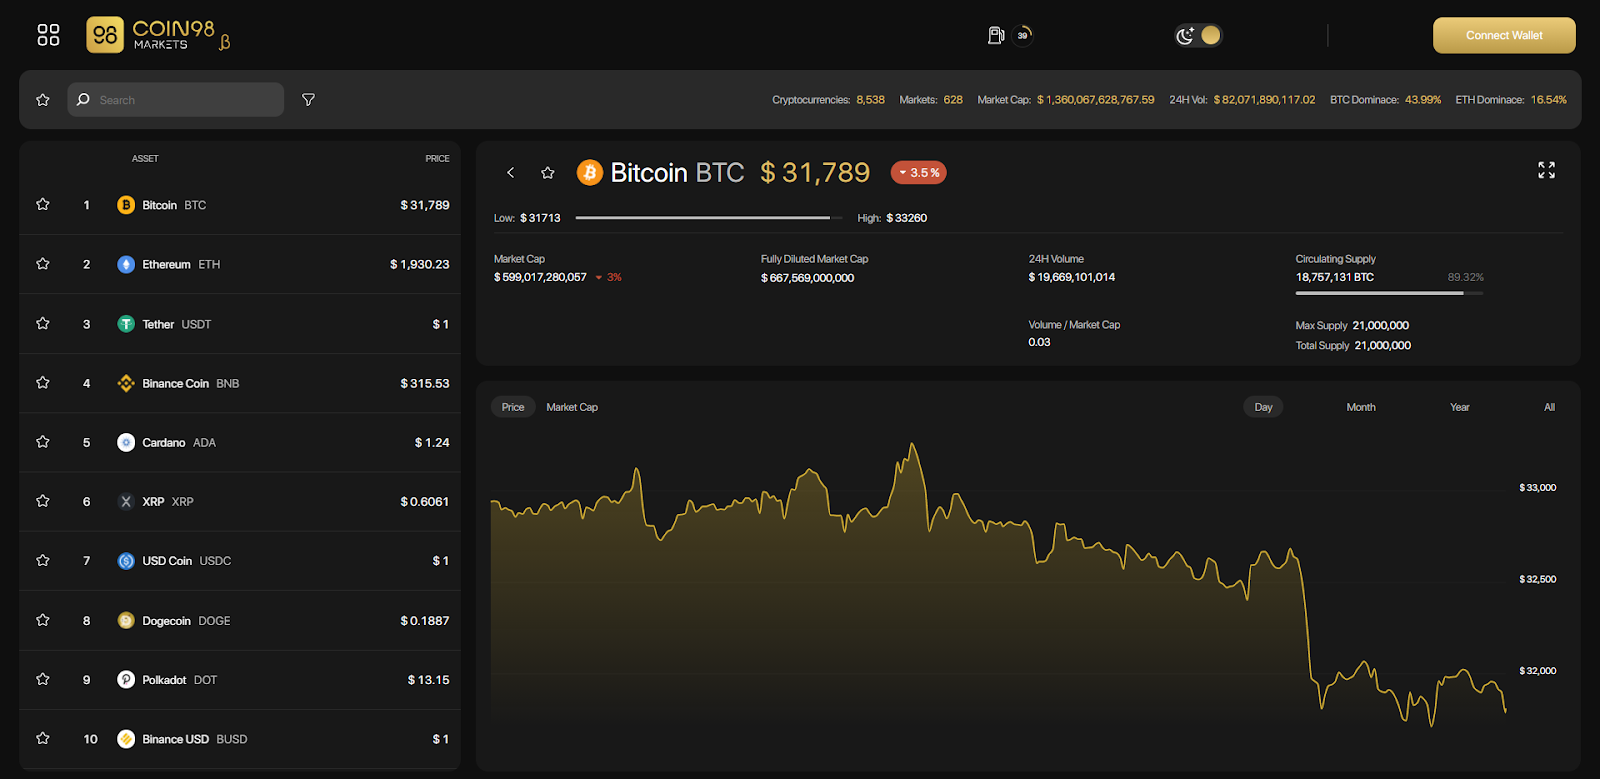Click Connect Wallet button
The width and height of the screenshot is (1600, 779).
click(1504, 35)
